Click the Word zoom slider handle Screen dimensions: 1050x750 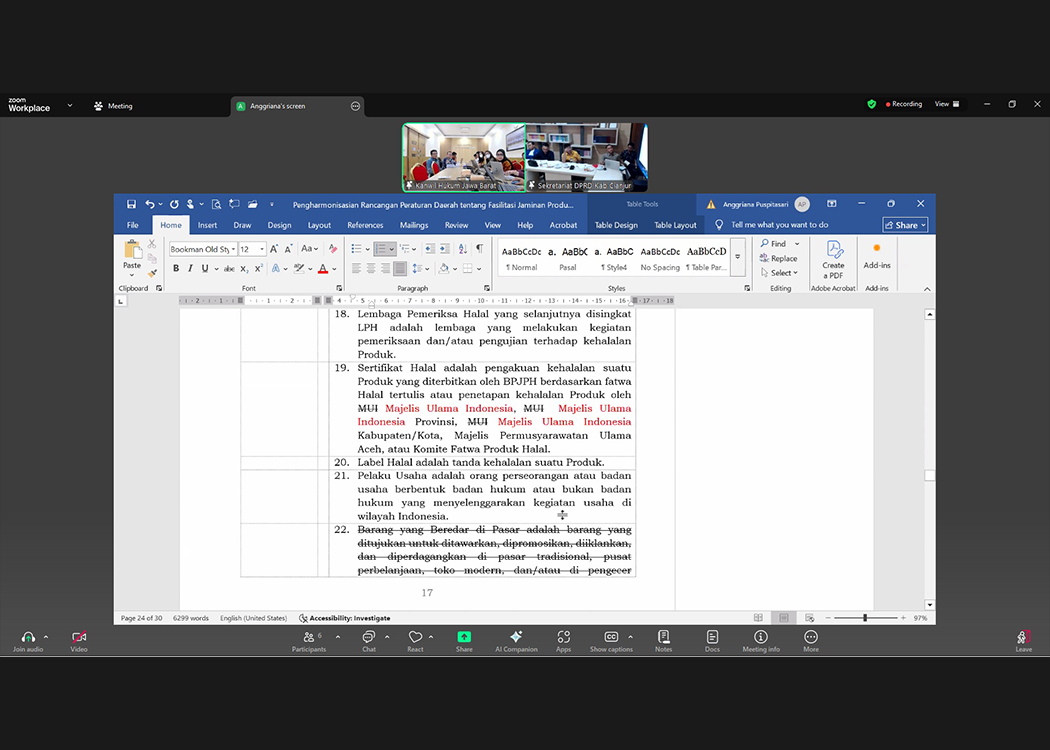(865, 617)
